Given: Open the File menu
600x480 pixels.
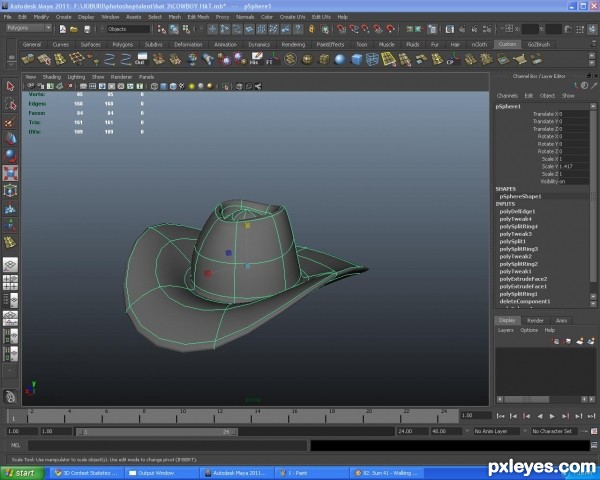Looking at the screenshot, I should 7,17.
